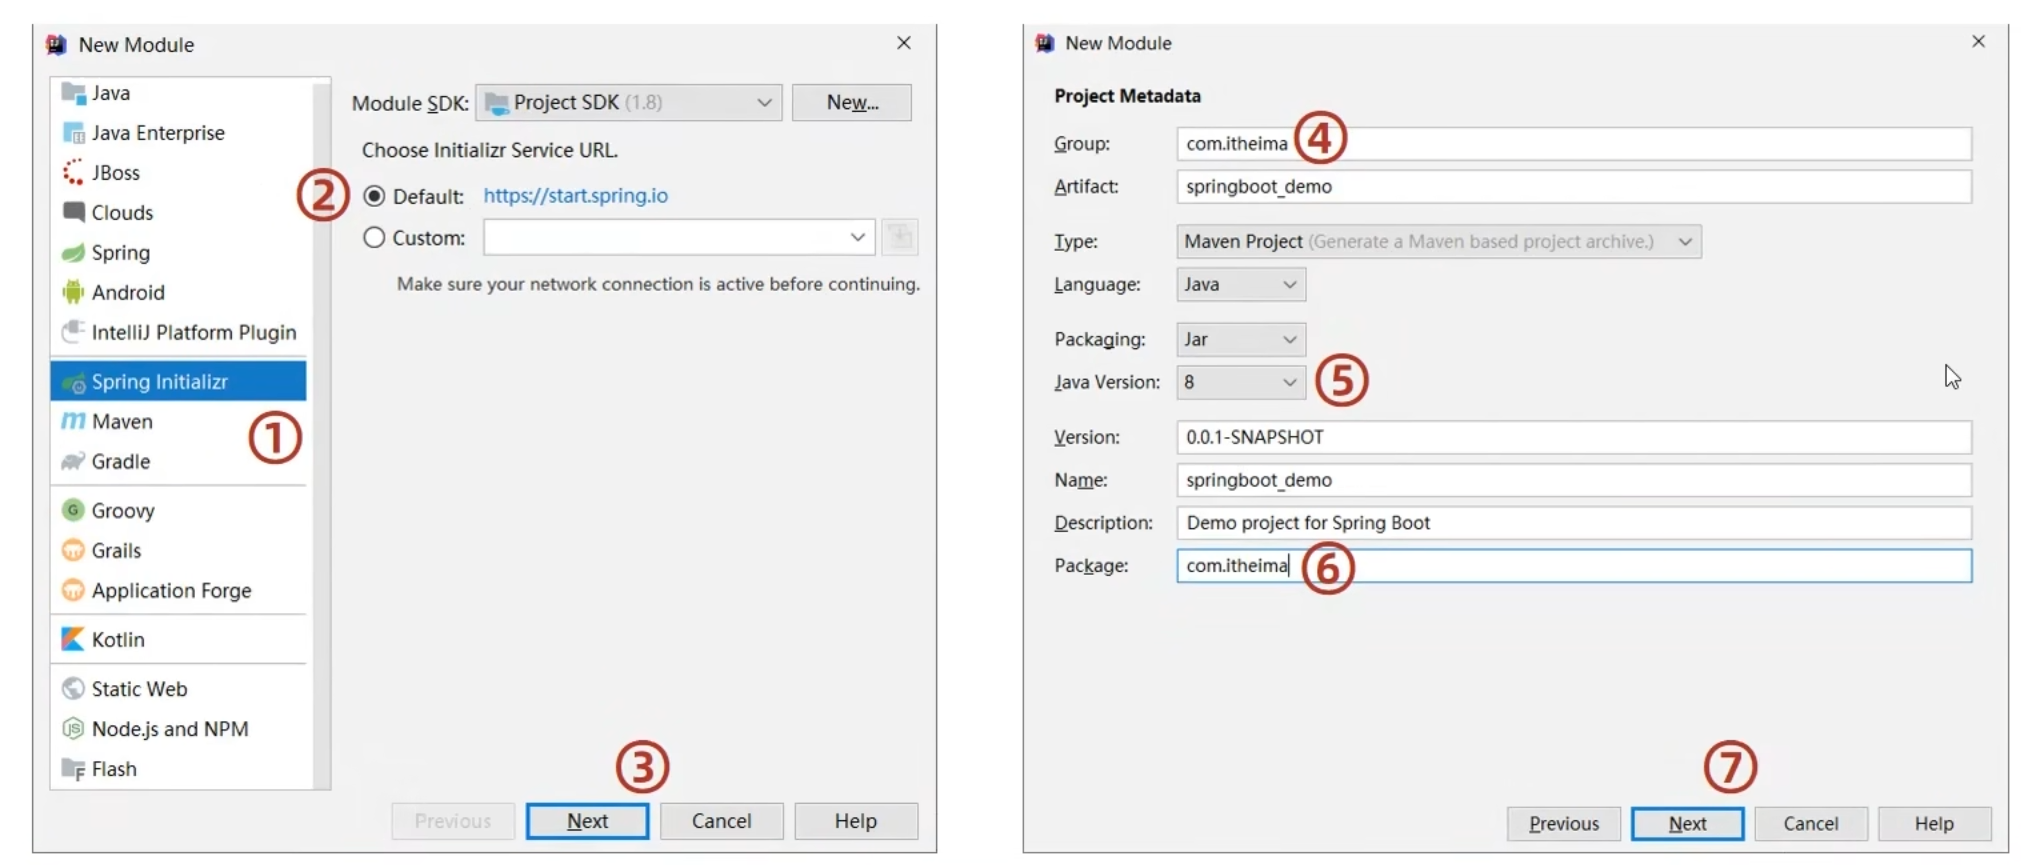Click the Java Enterprise icon
The image size is (2021, 865).
click(73, 133)
